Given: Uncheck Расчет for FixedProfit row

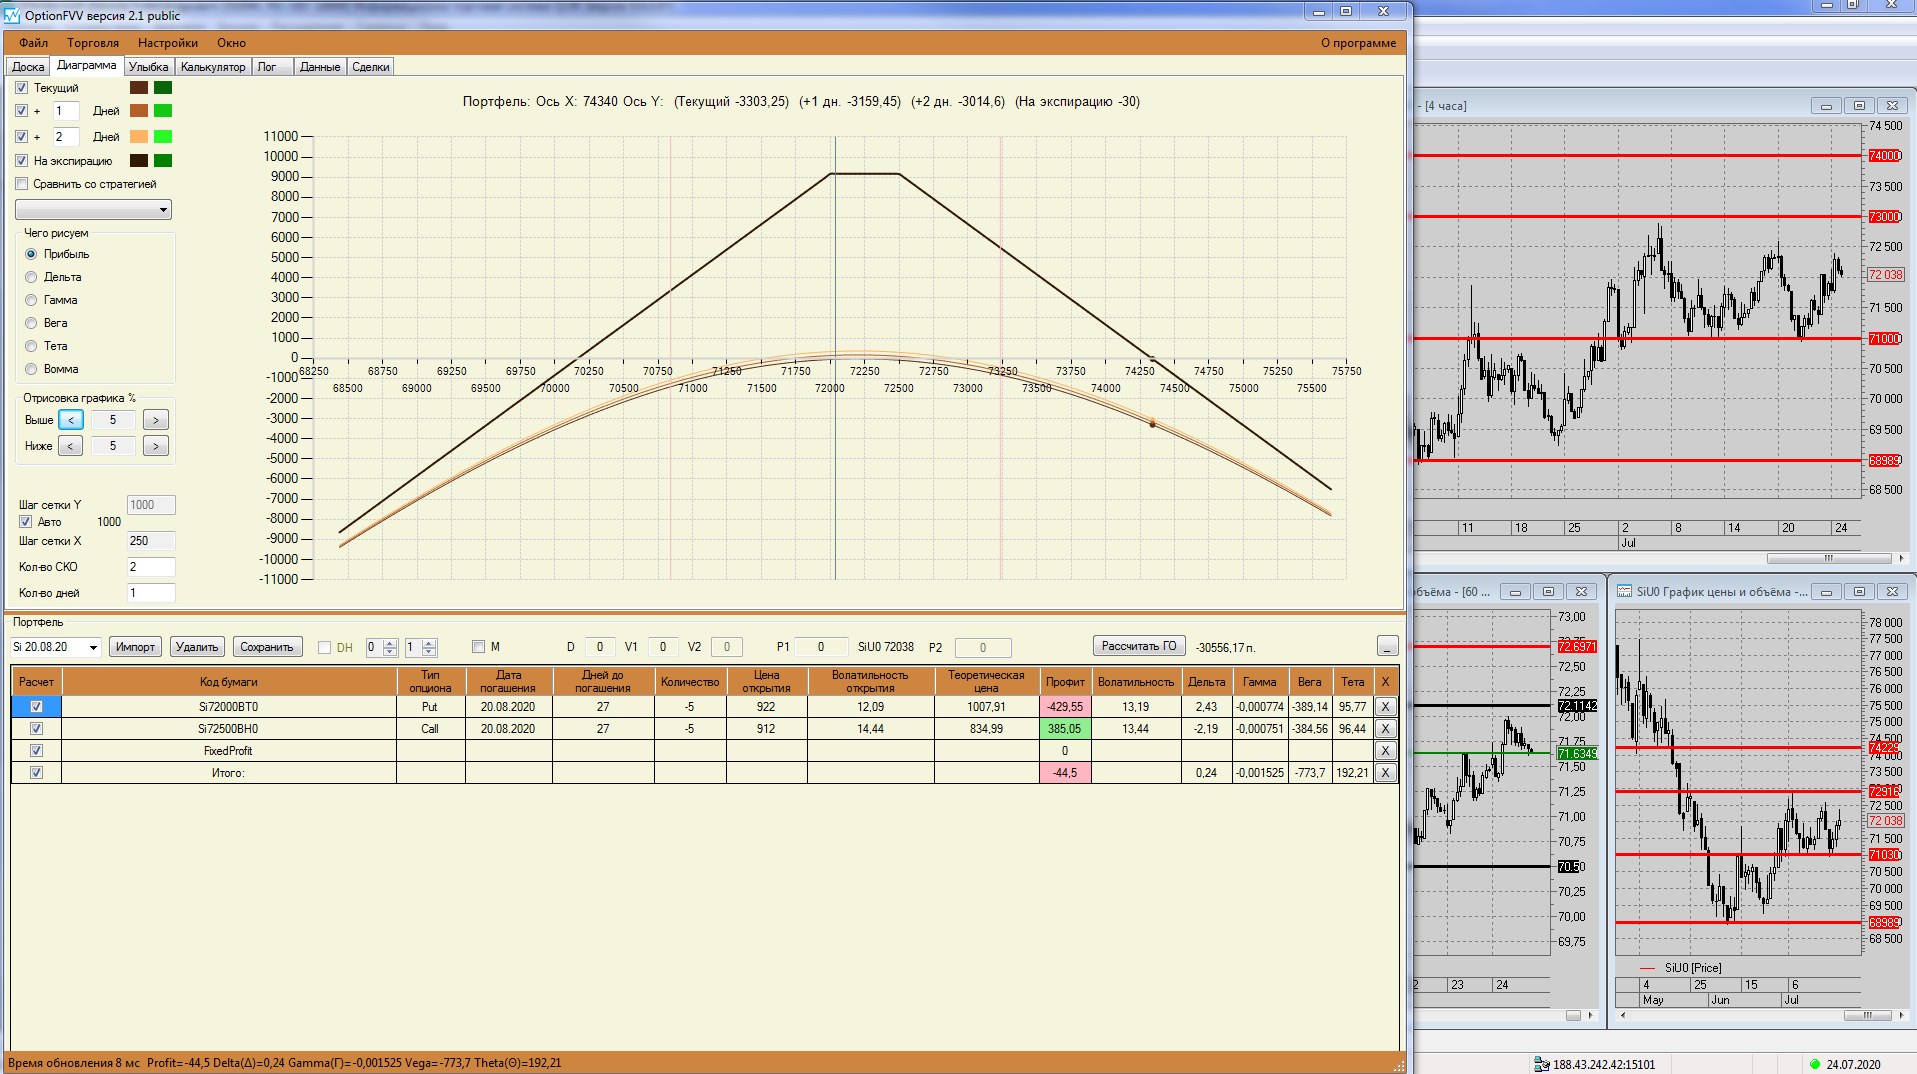Looking at the screenshot, I should pyautogui.click(x=37, y=751).
